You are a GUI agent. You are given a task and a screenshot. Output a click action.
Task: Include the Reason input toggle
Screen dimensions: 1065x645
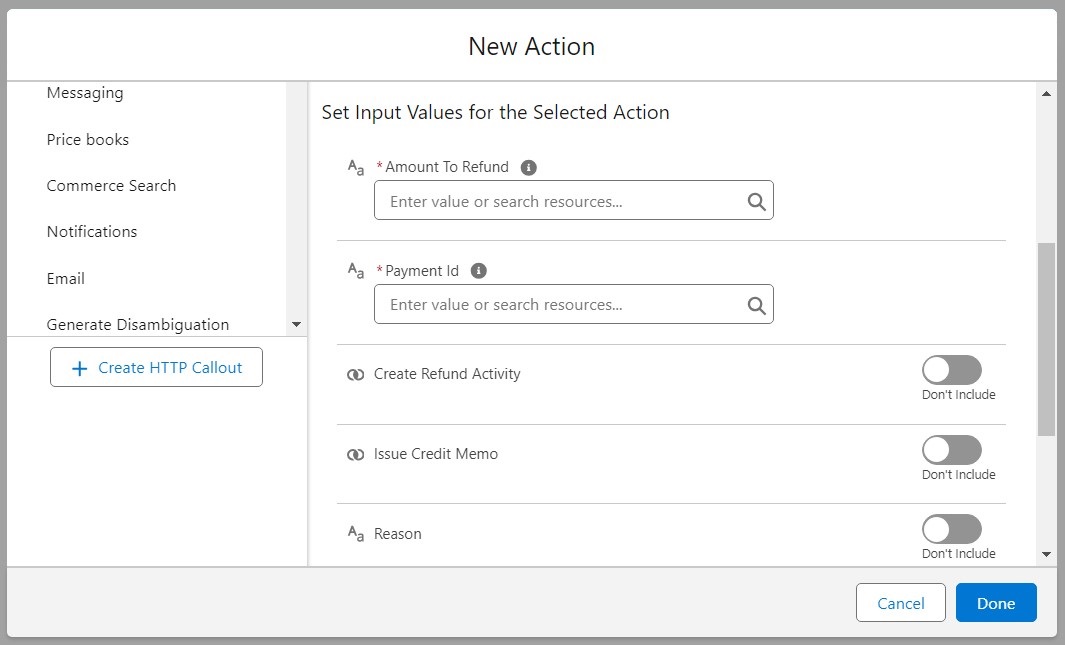[951, 529]
